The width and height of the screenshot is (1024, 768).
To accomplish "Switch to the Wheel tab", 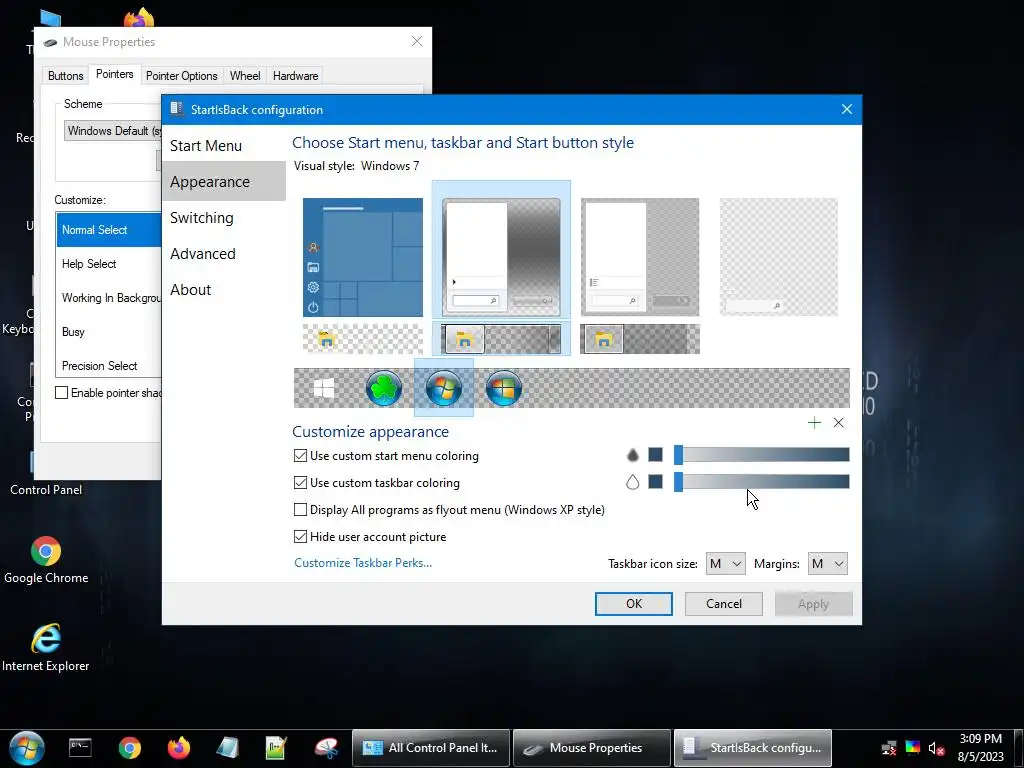I will pyautogui.click(x=245, y=76).
